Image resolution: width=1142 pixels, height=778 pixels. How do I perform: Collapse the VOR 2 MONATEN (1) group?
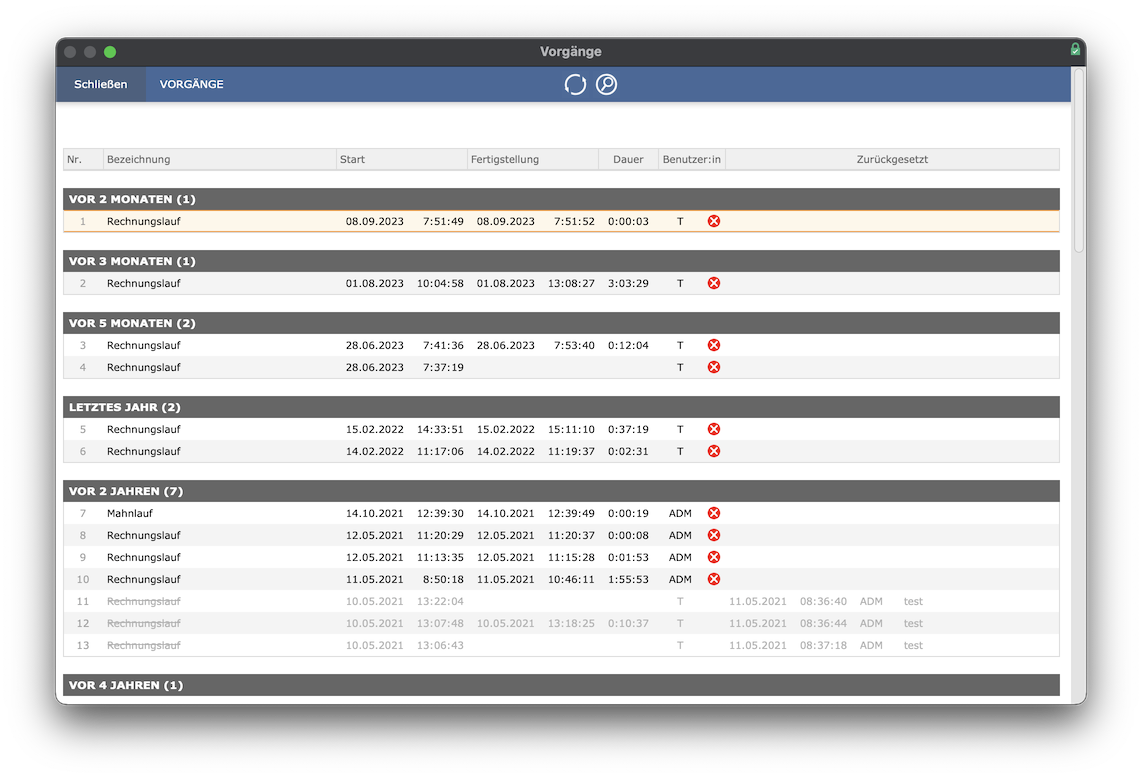pos(561,199)
